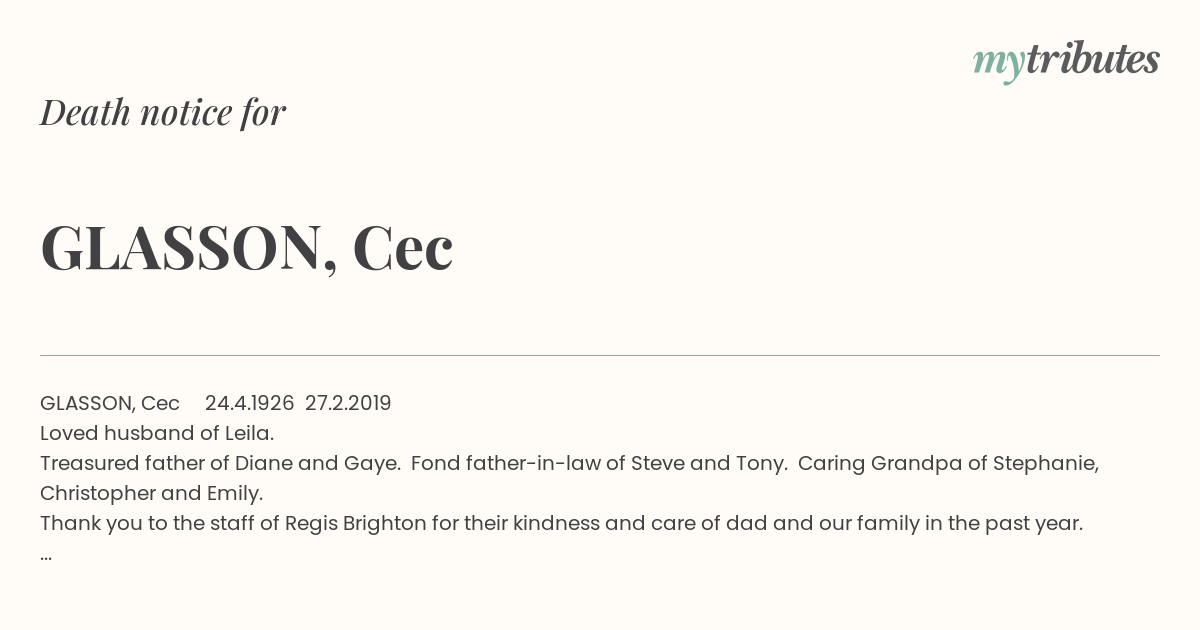Click 'Fond father-in-law of Steve and Tony'
The image size is (1200, 630).
tap(598, 463)
